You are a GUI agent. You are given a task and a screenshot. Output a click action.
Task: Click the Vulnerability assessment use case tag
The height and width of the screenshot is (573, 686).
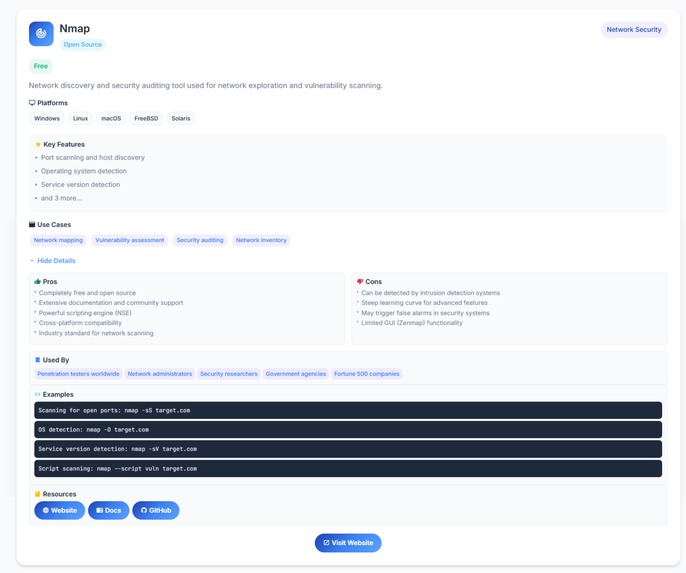[x=130, y=240]
